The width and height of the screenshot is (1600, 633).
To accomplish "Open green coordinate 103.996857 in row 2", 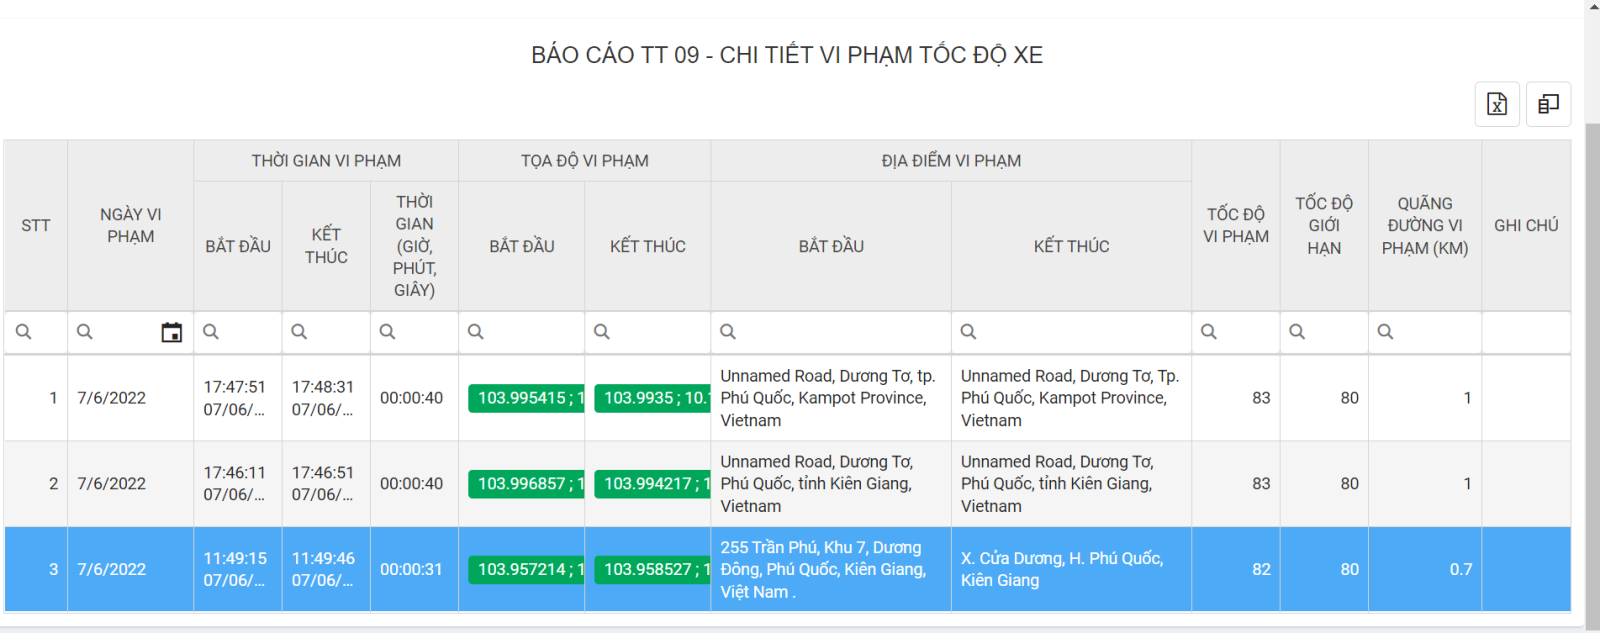I will coord(526,484).
